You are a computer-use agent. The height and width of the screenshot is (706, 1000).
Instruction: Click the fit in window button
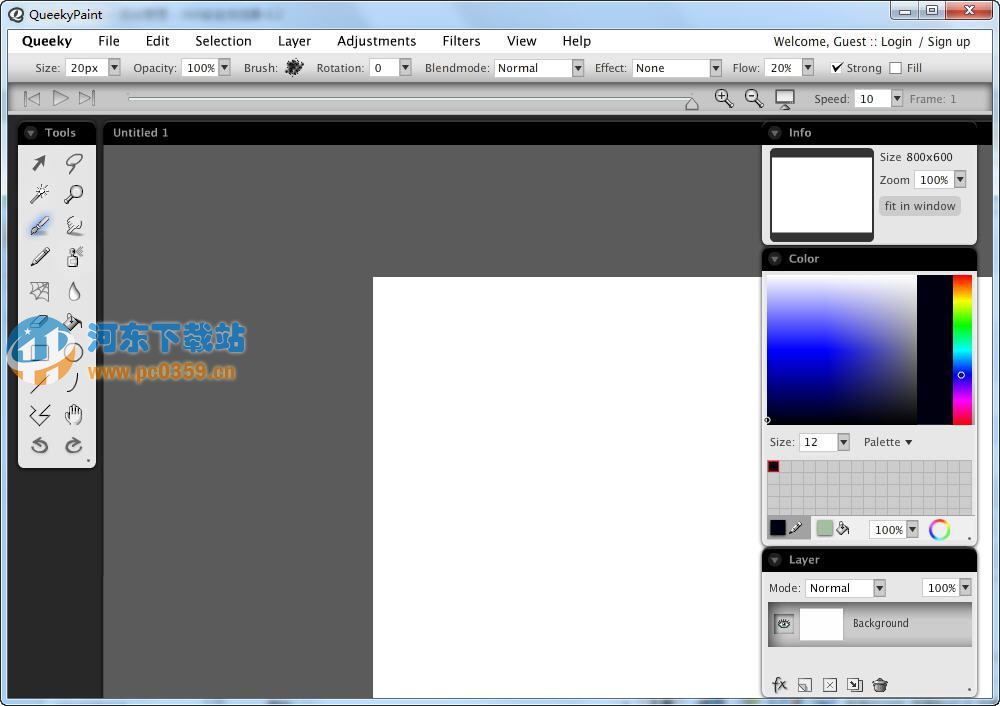[919, 206]
